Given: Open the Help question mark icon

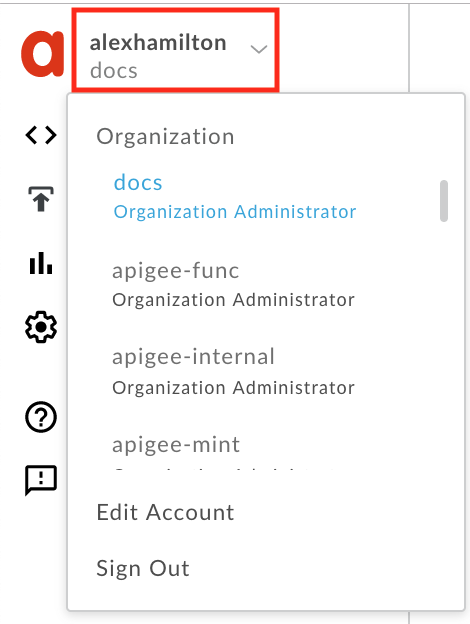Looking at the screenshot, I should (x=41, y=417).
